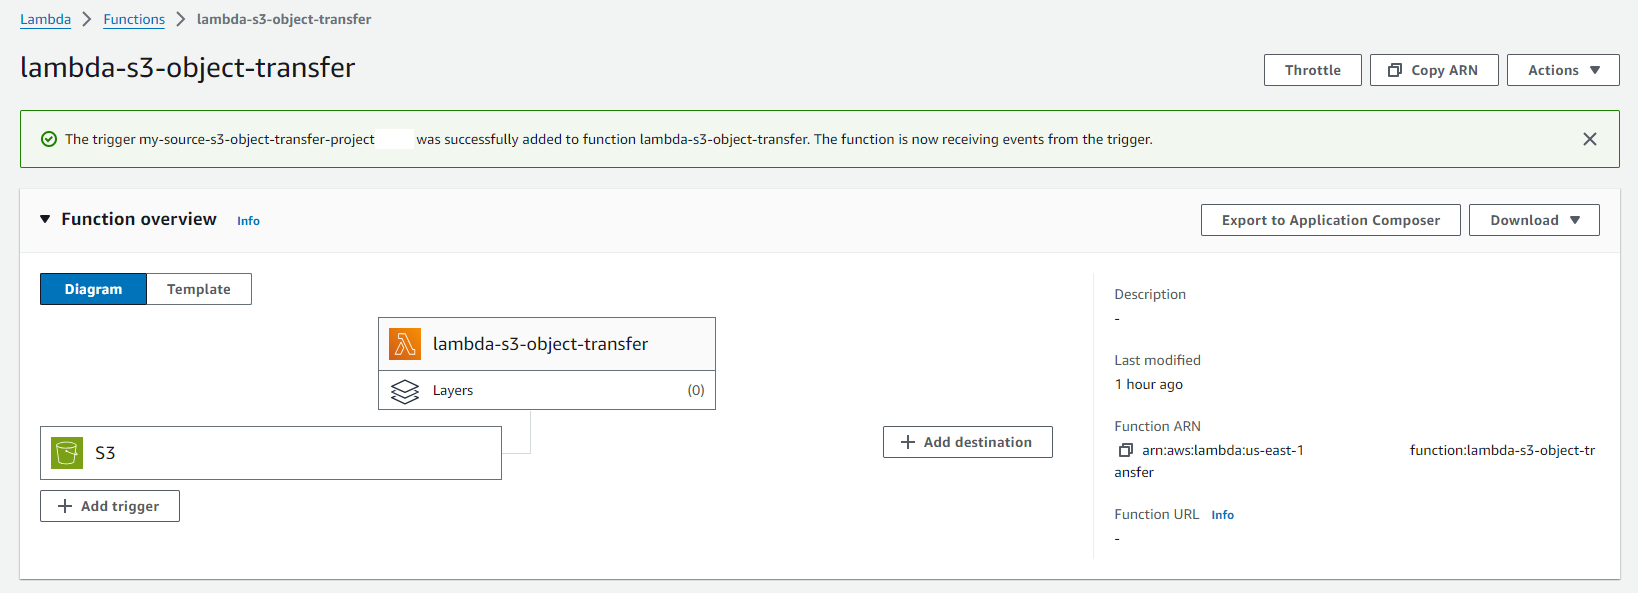This screenshot has width=1638, height=593.
Task: Click the green success checkmark icon
Action: point(48,139)
